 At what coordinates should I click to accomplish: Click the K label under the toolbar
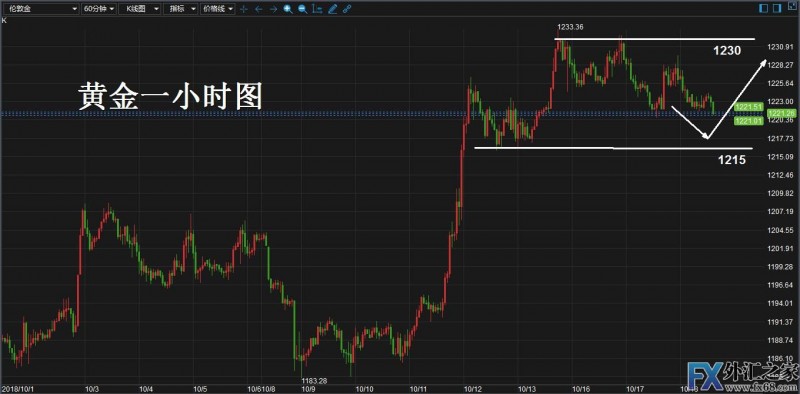[4, 20]
